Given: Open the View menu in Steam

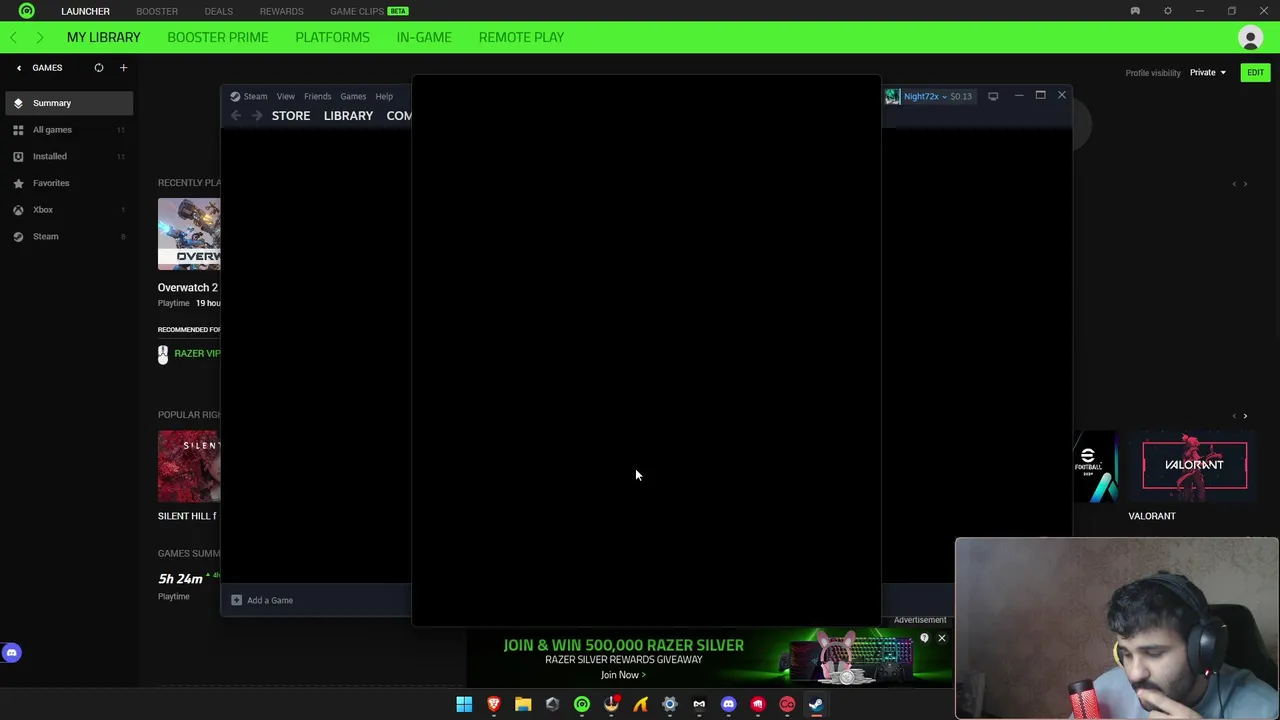Looking at the screenshot, I should point(285,97).
